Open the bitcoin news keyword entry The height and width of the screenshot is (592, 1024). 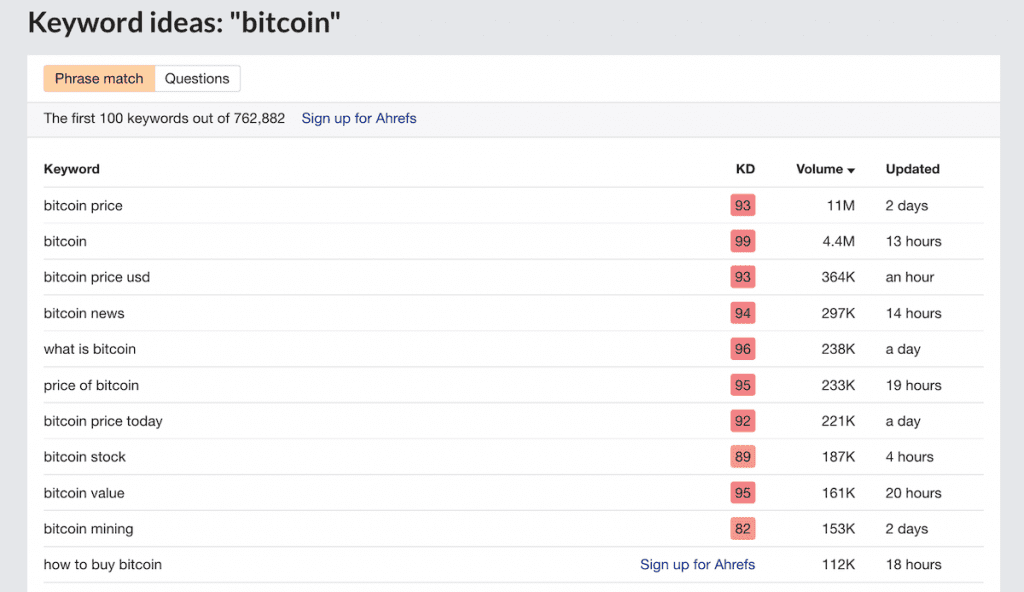click(x=84, y=313)
